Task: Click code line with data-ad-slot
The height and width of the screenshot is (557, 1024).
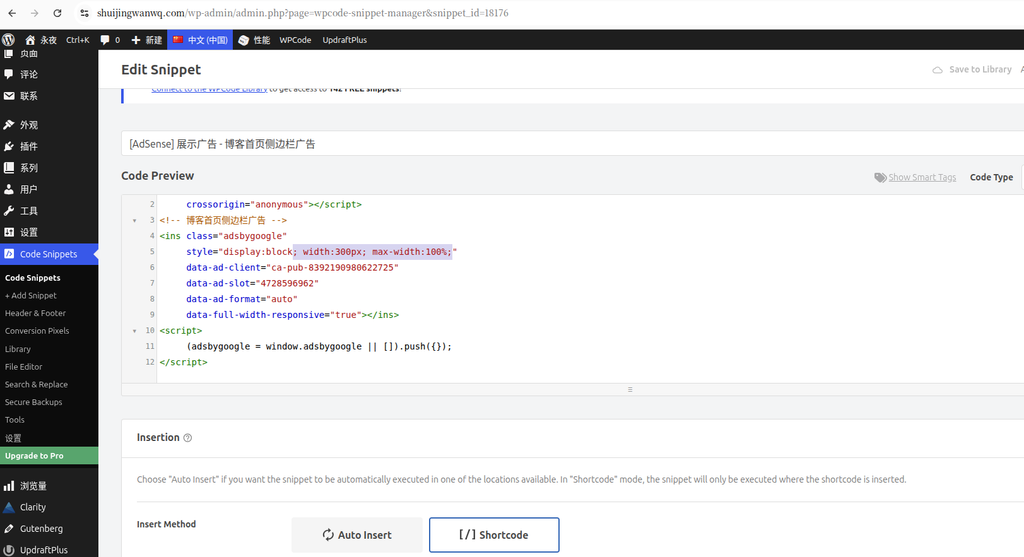Action: pos(252,283)
